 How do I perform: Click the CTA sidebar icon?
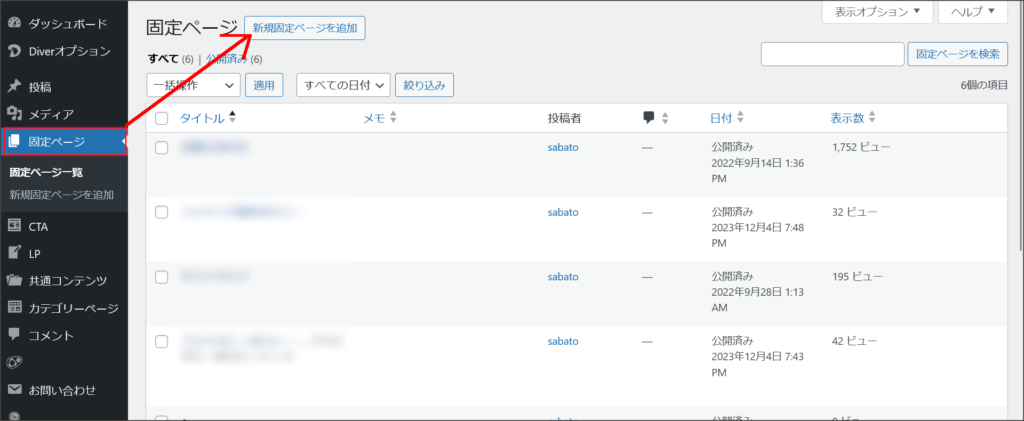(x=14, y=226)
